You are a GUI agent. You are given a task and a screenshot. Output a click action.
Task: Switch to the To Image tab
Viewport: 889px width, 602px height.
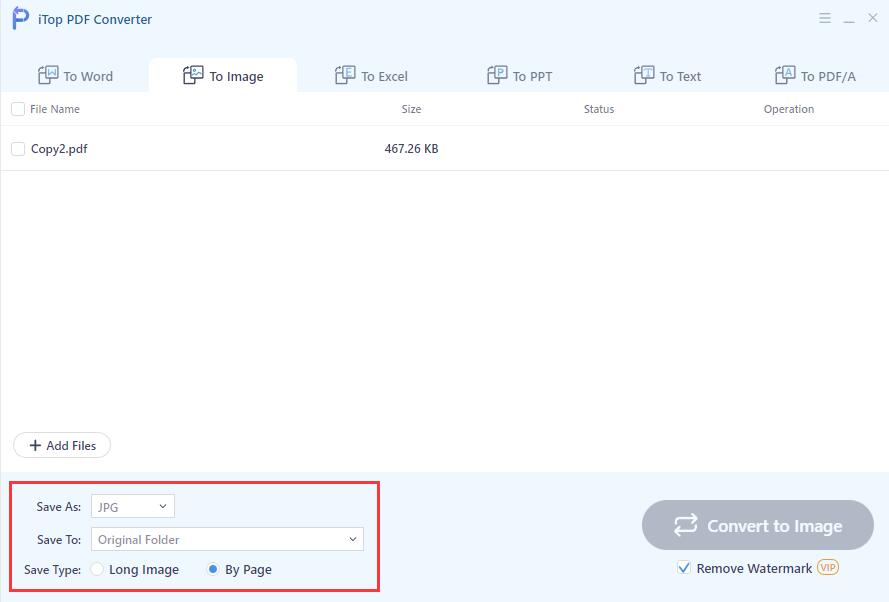coord(223,76)
